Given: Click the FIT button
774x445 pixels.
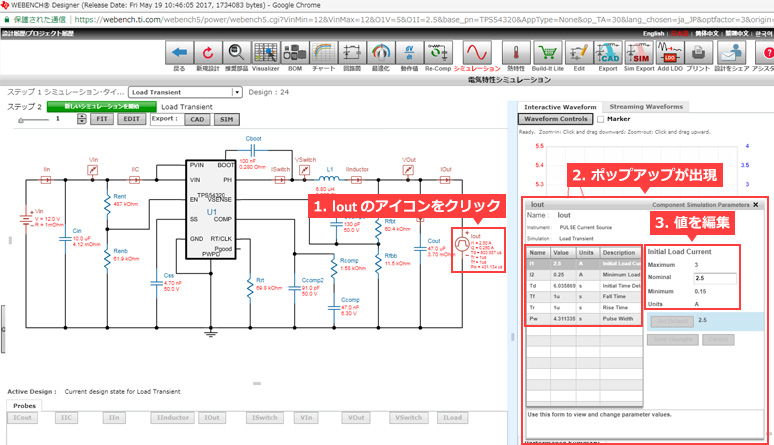Looking at the screenshot, I should (102, 119).
